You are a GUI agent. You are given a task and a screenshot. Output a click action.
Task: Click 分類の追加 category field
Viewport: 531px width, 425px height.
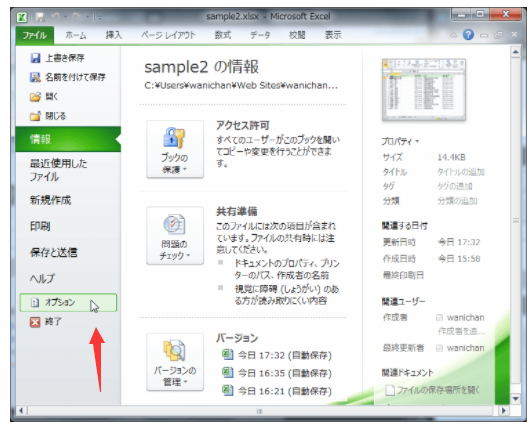pos(457,201)
